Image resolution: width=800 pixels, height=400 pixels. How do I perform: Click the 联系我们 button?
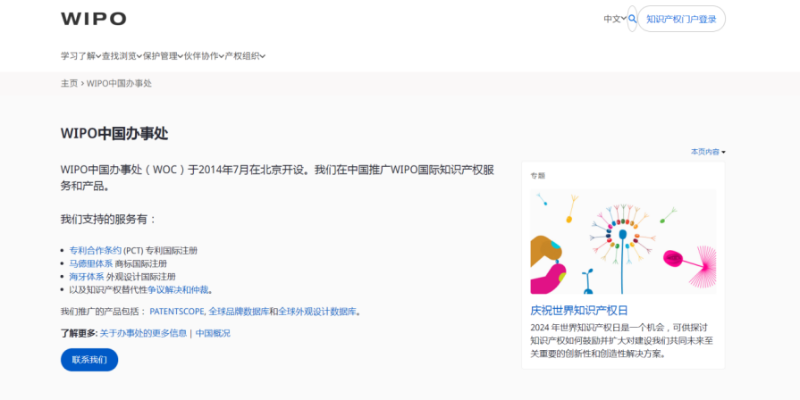tap(89, 360)
